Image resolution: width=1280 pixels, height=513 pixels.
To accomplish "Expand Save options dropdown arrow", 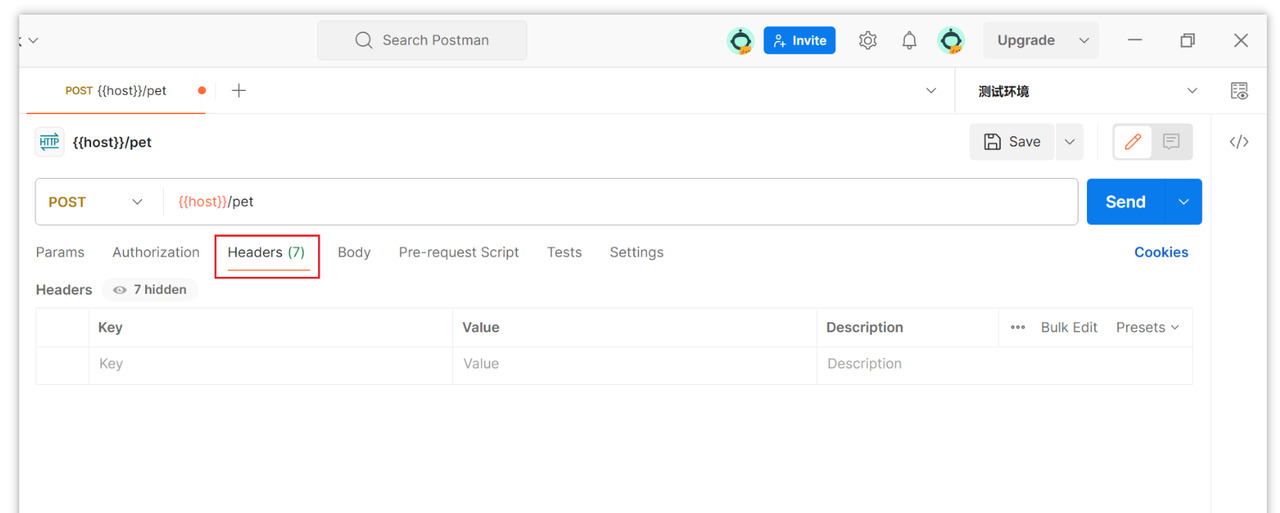I will pyautogui.click(x=1069, y=142).
